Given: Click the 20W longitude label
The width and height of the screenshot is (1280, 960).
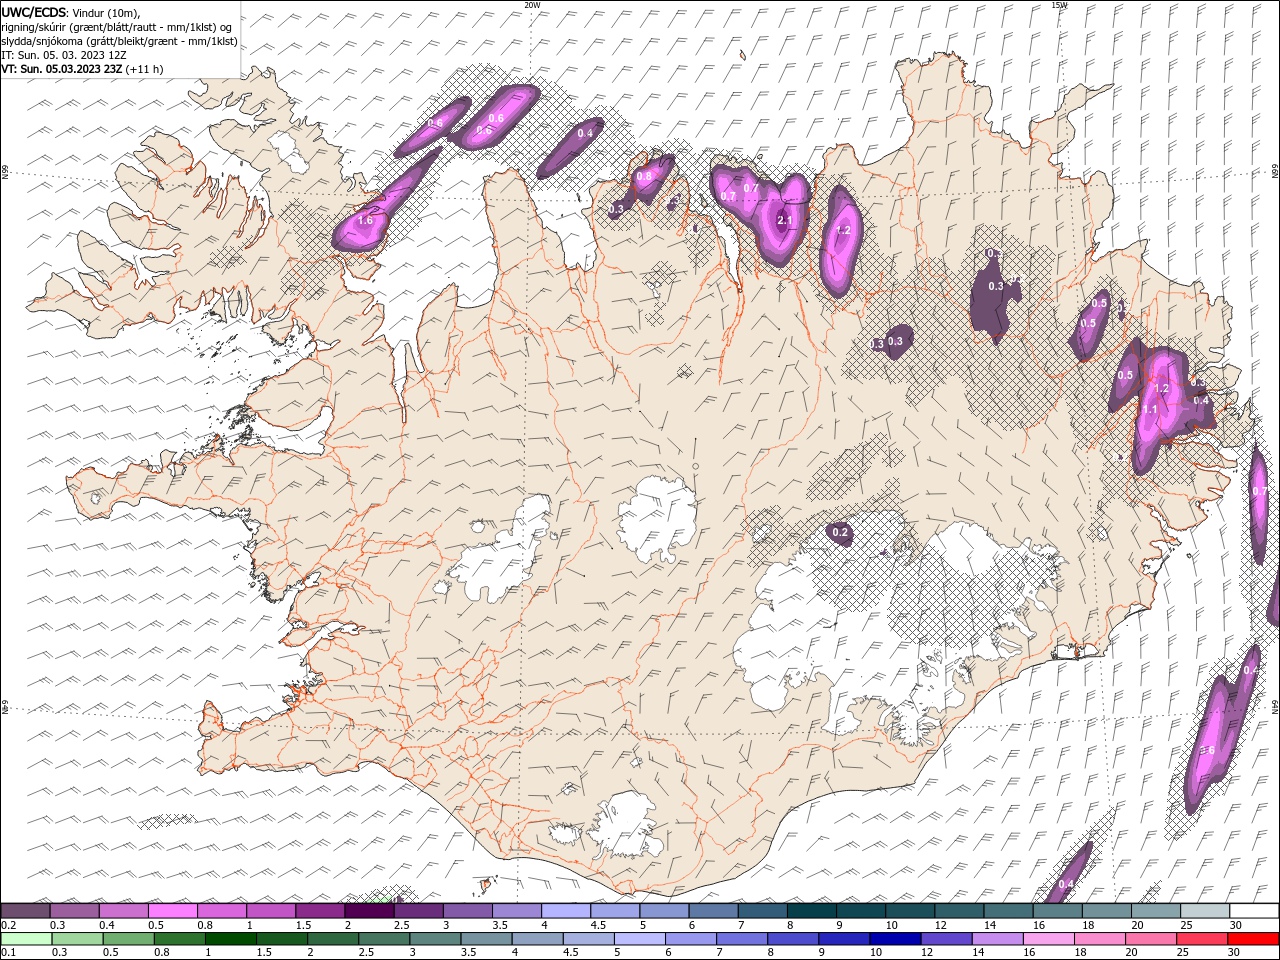Looking at the screenshot, I should tap(532, 5).
